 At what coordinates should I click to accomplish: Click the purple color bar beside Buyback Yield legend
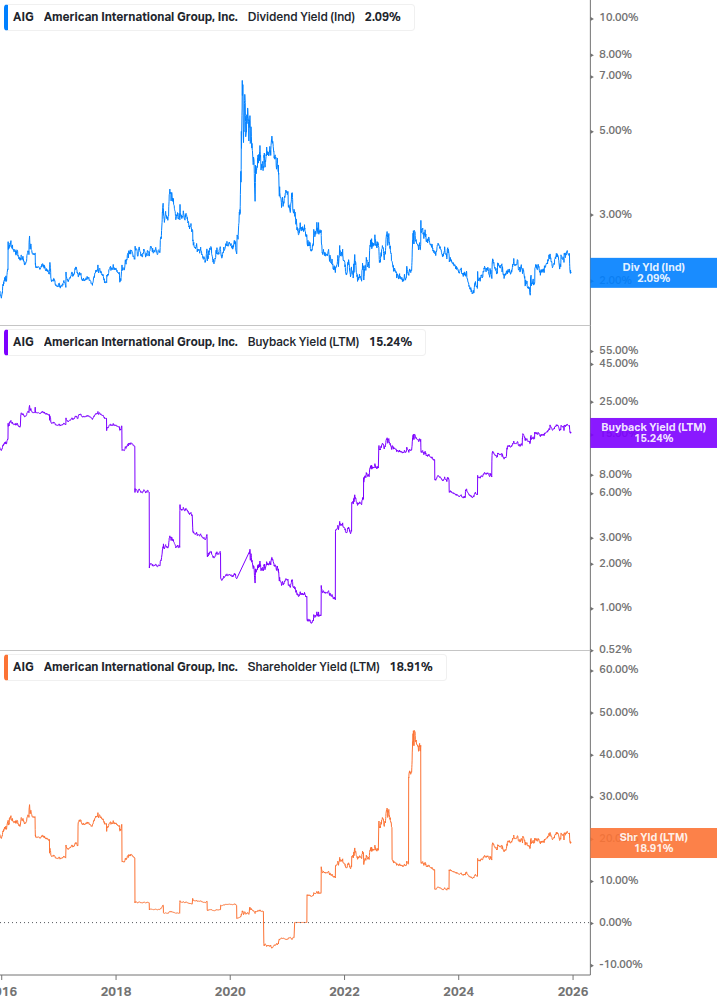pyautogui.click(x=6, y=342)
